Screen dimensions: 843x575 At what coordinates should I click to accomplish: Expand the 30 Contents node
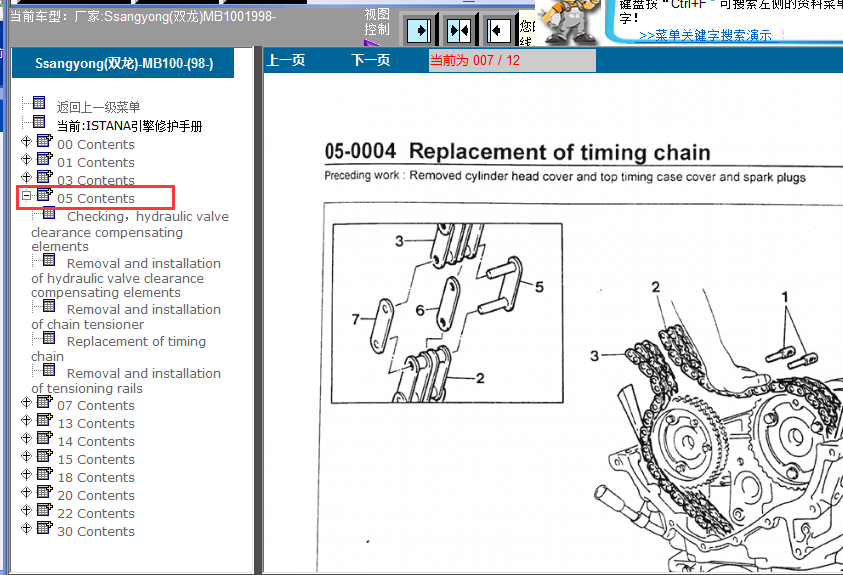pyautogui.click(x=26, y=528)
